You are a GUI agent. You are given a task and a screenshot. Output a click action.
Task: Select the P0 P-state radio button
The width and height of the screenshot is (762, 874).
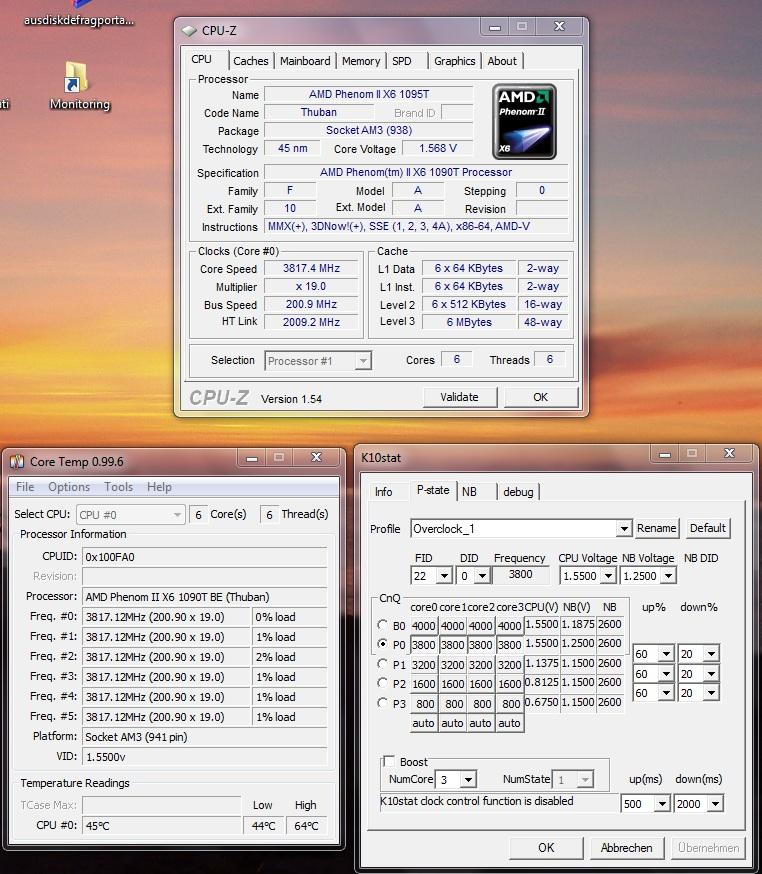click(382, 643)
